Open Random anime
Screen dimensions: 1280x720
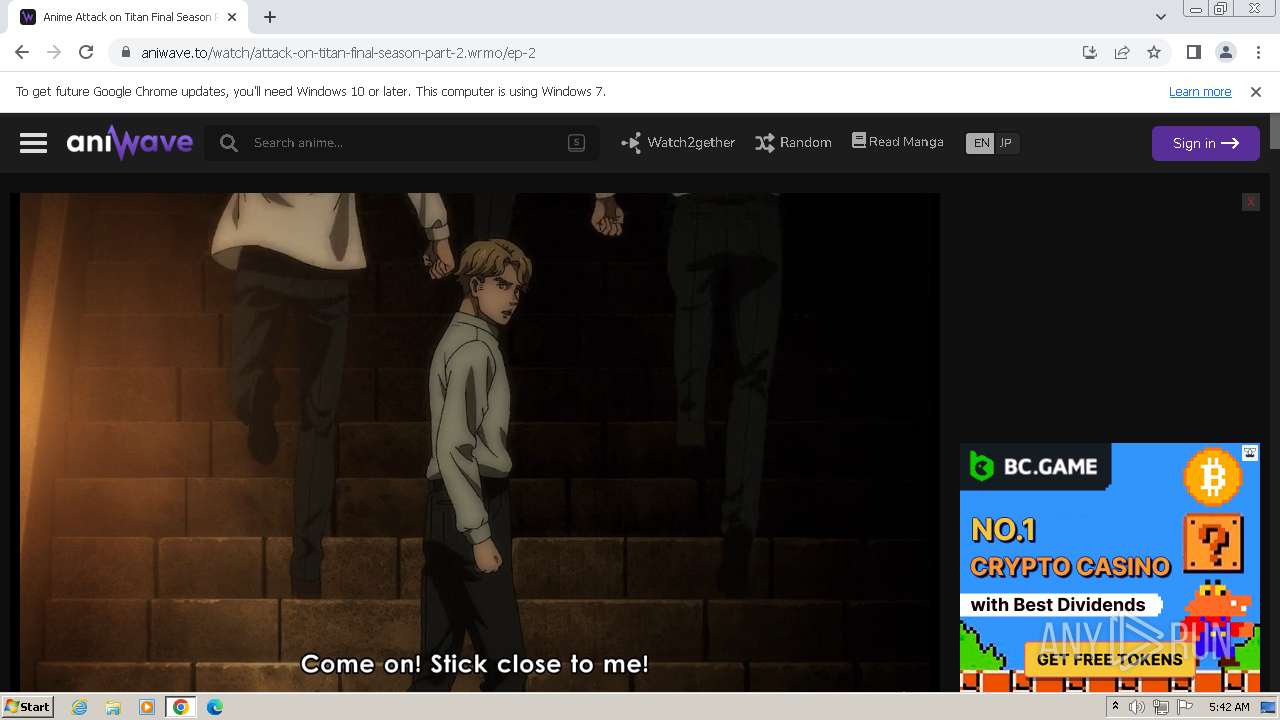pos(793,143)
